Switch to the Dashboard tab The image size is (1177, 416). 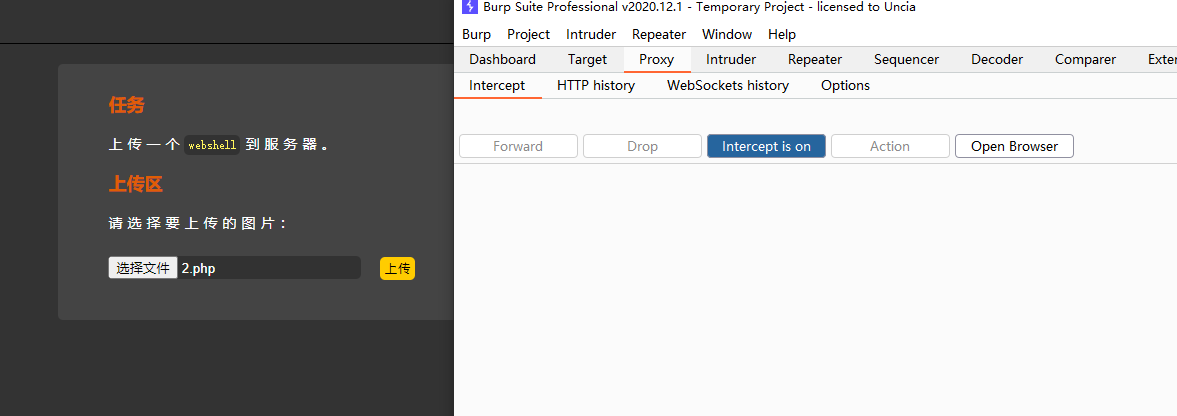tap(502, 59)
